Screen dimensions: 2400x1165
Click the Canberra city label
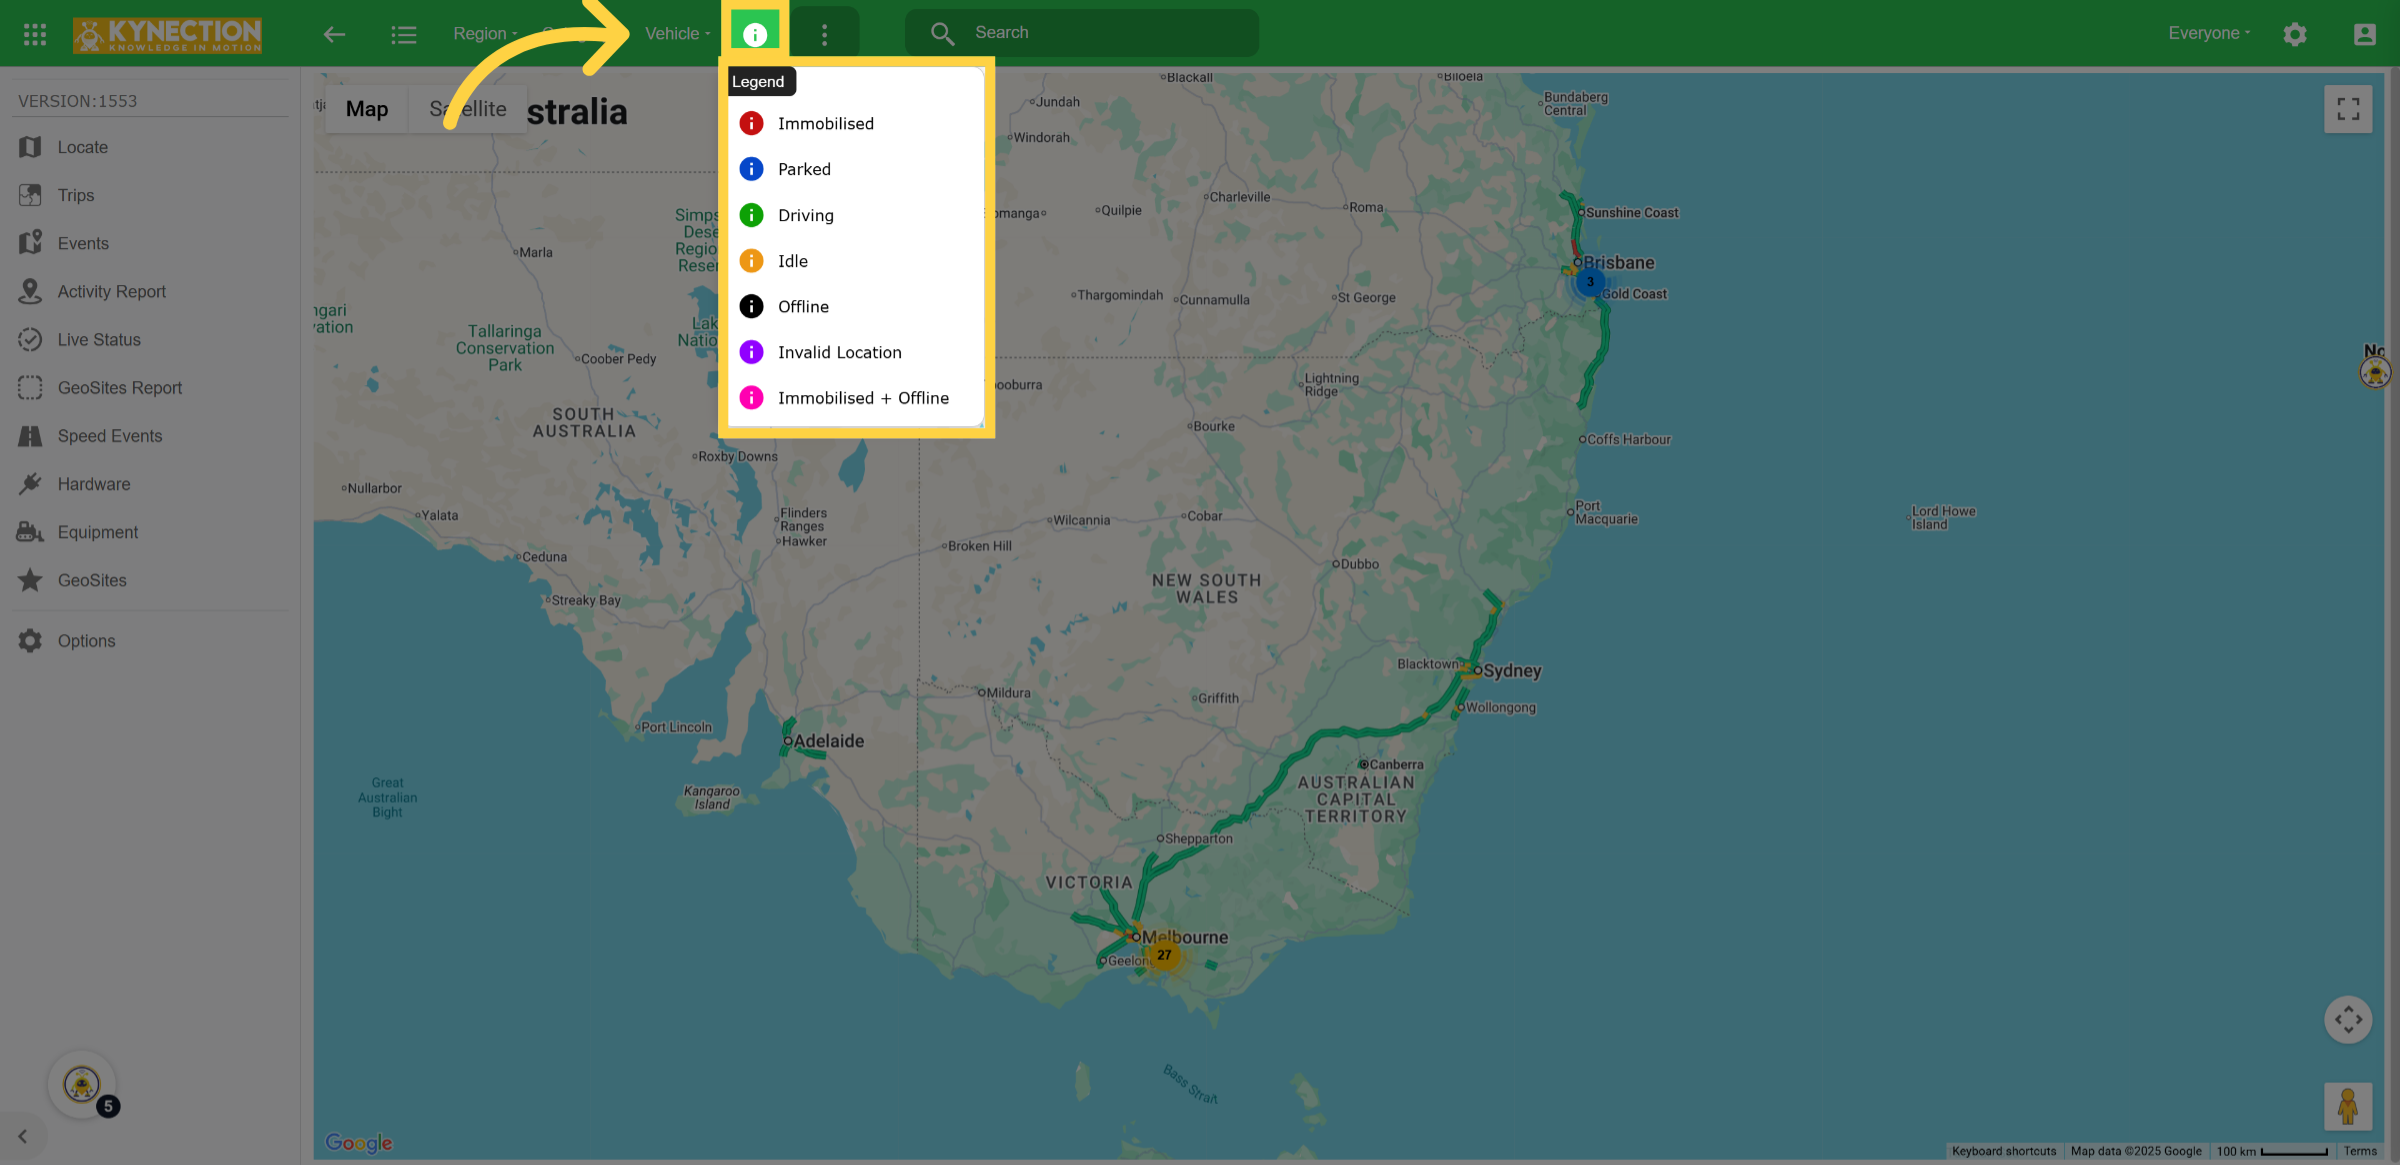pos(1396,765)
